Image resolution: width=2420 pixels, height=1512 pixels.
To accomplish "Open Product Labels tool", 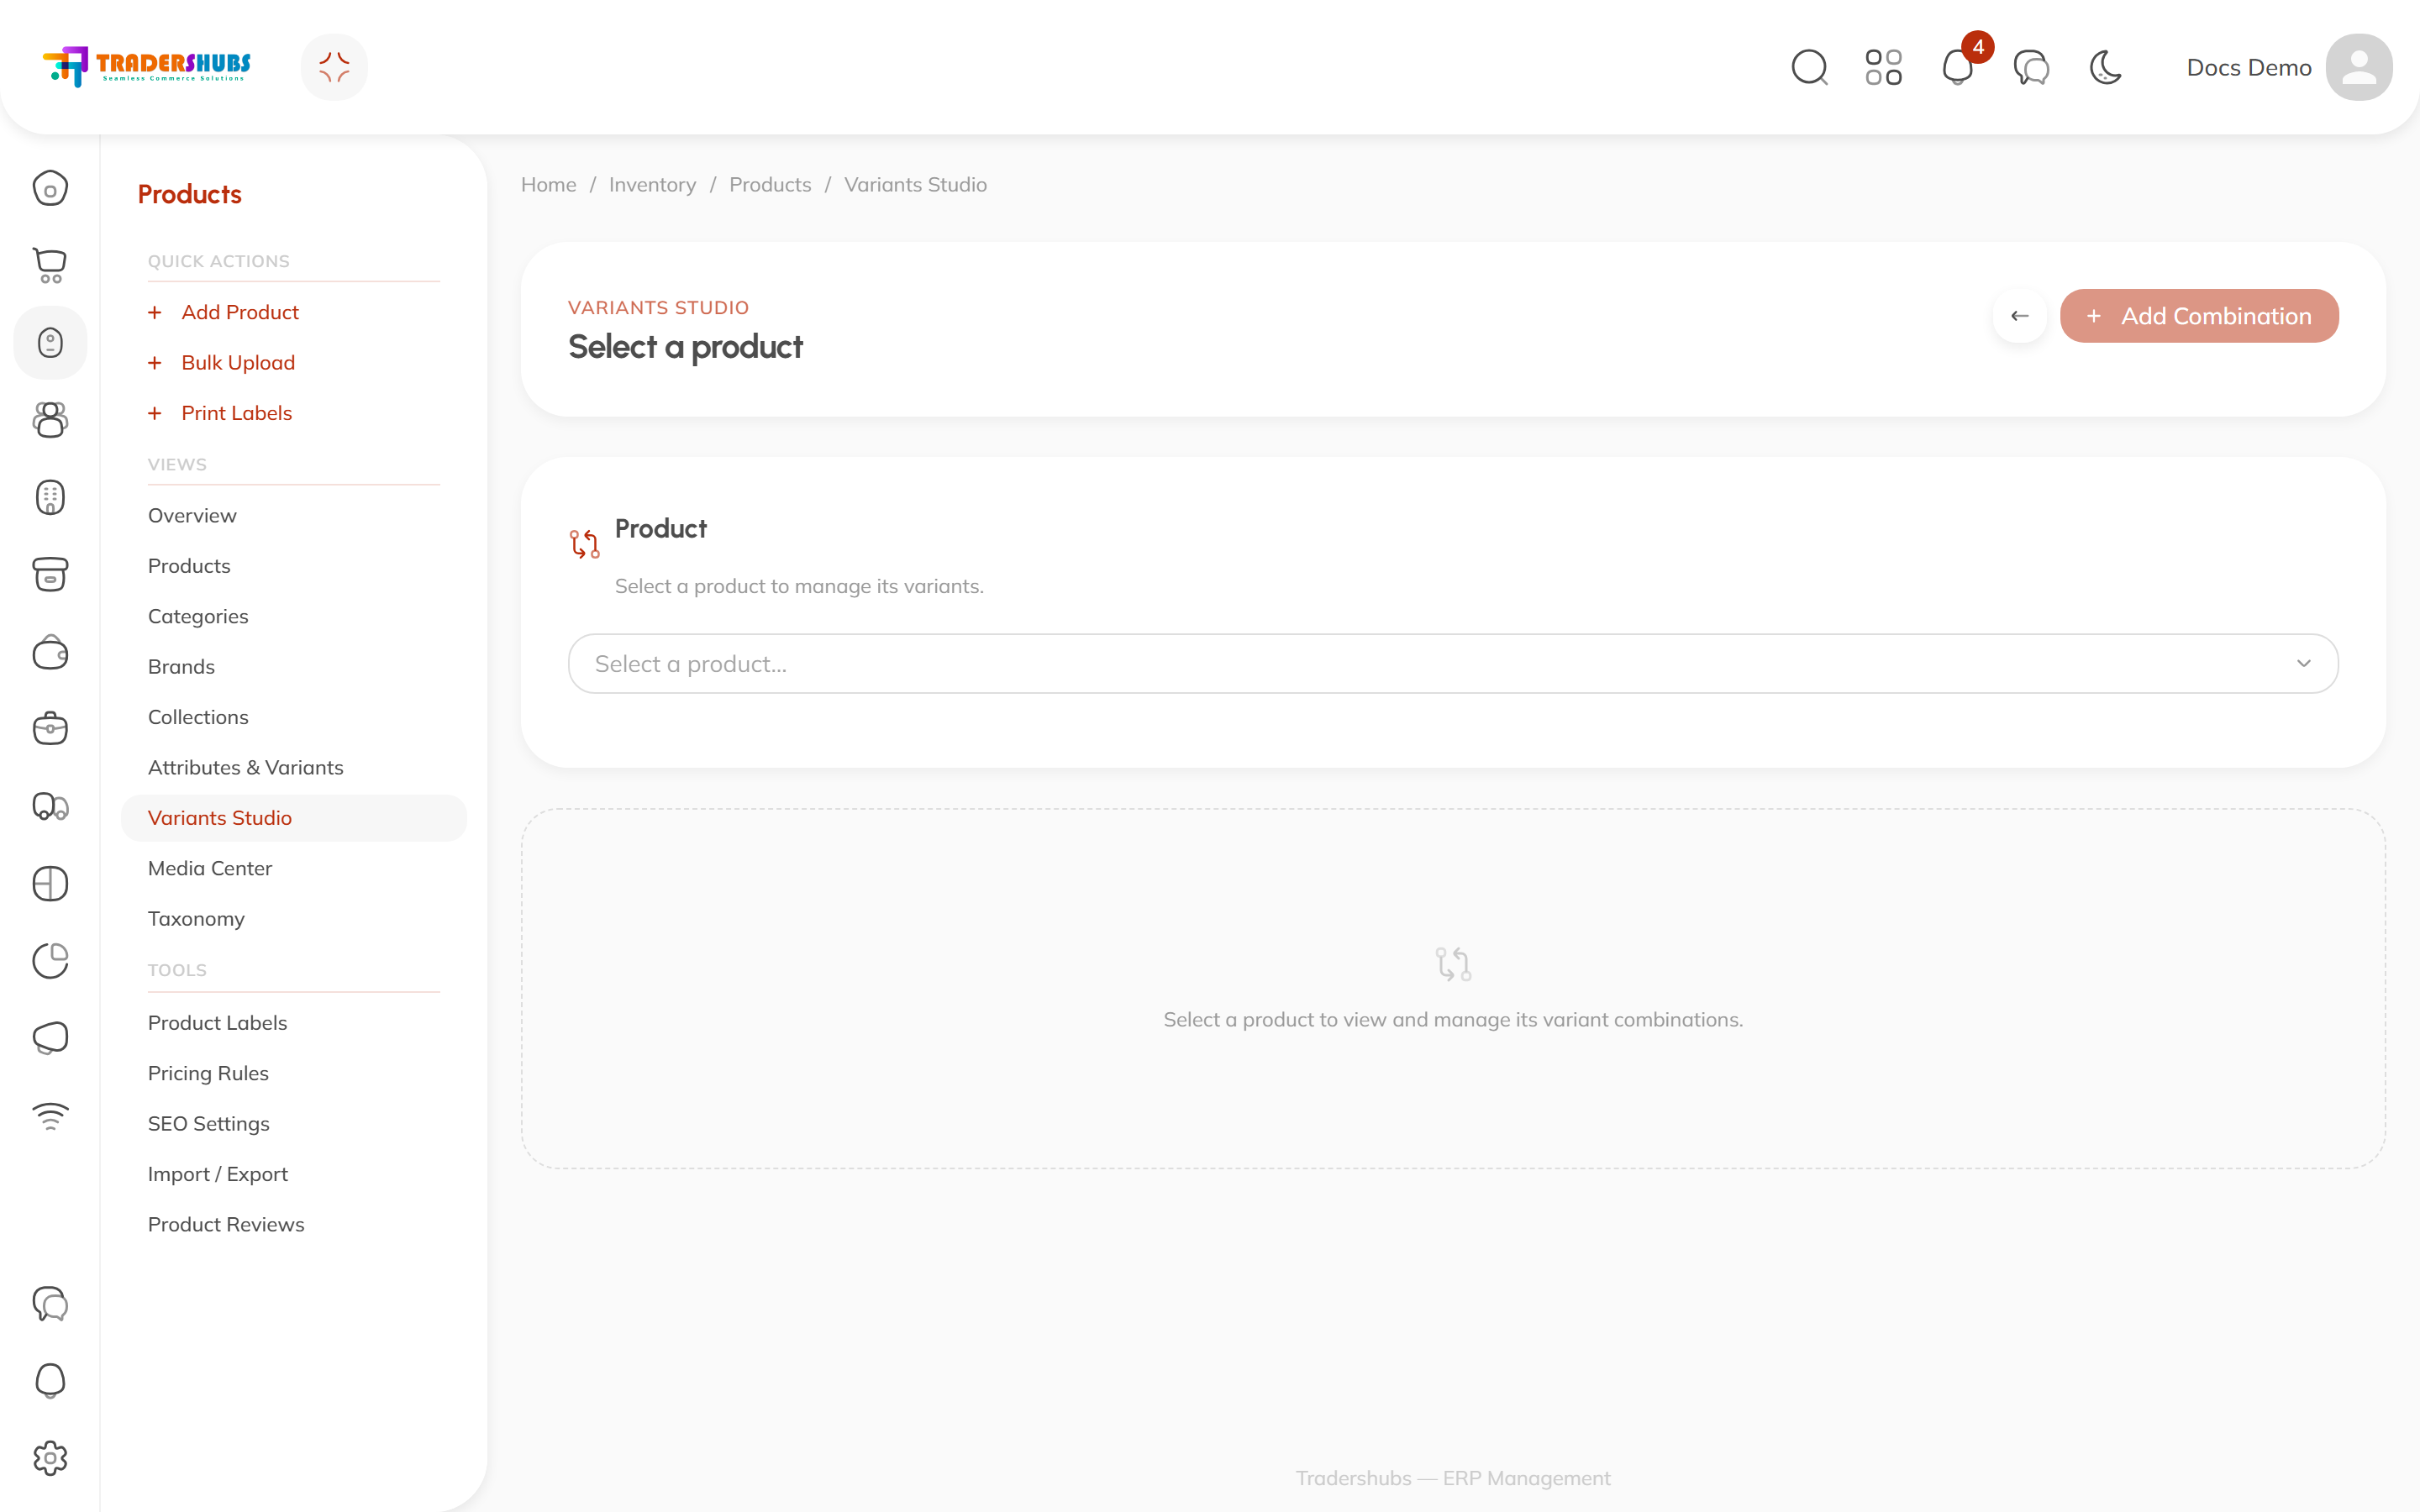I will coord(218,1022).
